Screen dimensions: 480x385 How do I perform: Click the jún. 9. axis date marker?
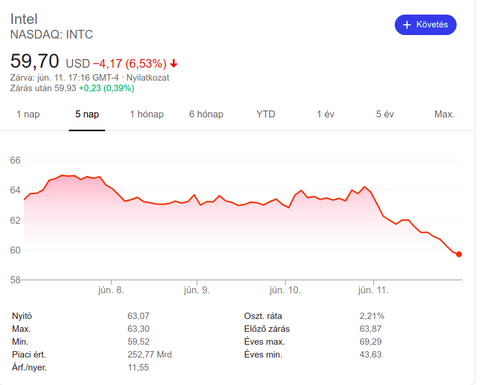(197, 290)
